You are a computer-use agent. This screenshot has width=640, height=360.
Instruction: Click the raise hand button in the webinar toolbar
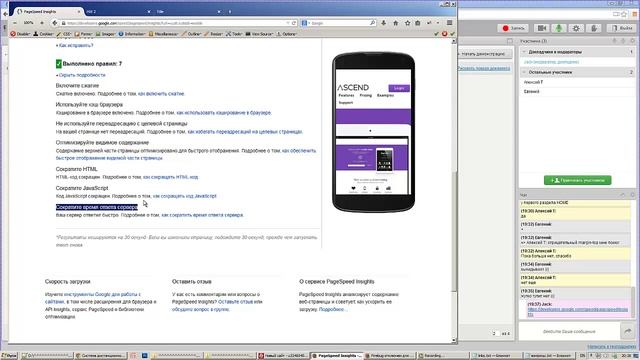point(594,28)
